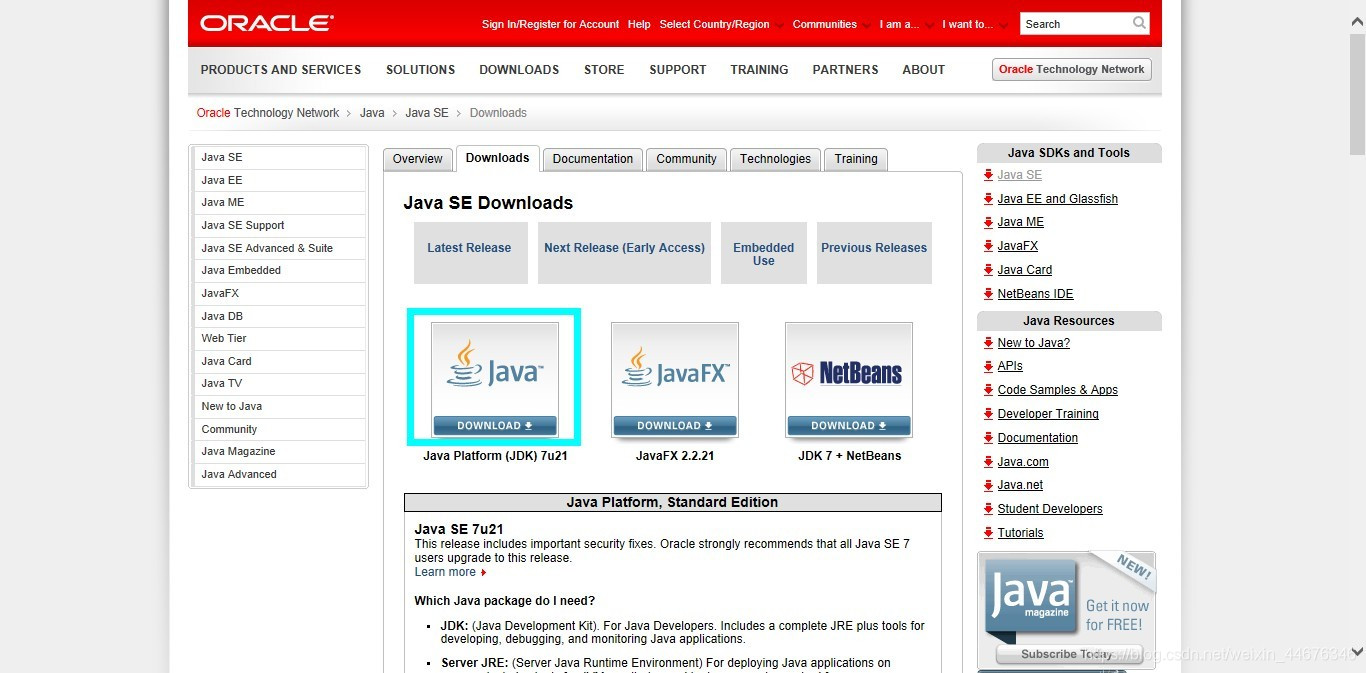The height and width of the screenshot is (673, 1366).
Task: Click red download arrow beside Java ME link
Action: tap(988, 222)
